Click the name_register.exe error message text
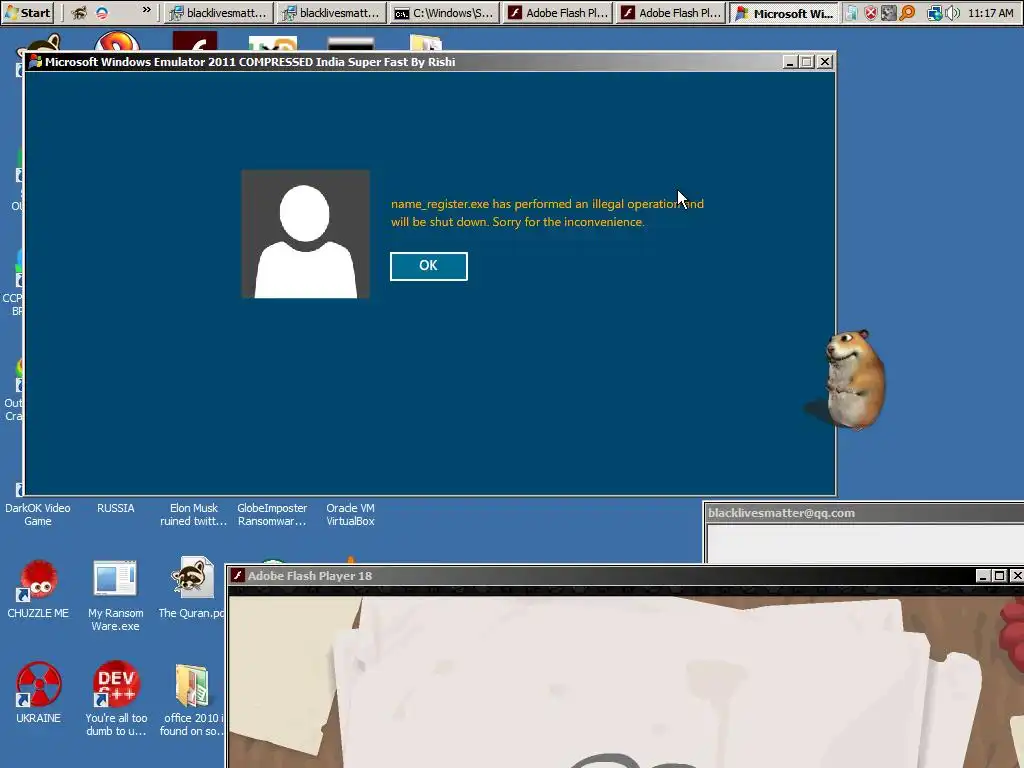1024x768 pixels. [547, 213]
